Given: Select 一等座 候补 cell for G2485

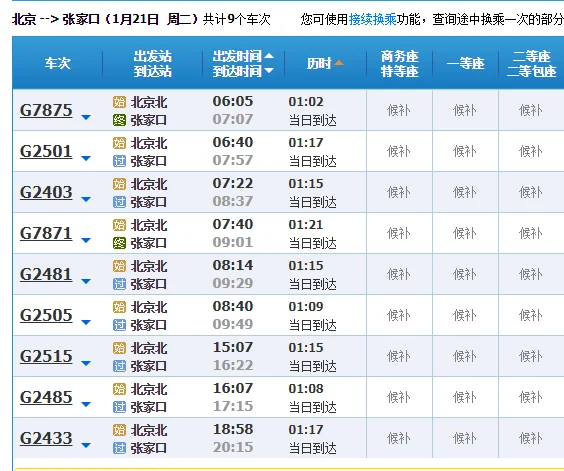Looking at the screenshot, I should 465,397.
